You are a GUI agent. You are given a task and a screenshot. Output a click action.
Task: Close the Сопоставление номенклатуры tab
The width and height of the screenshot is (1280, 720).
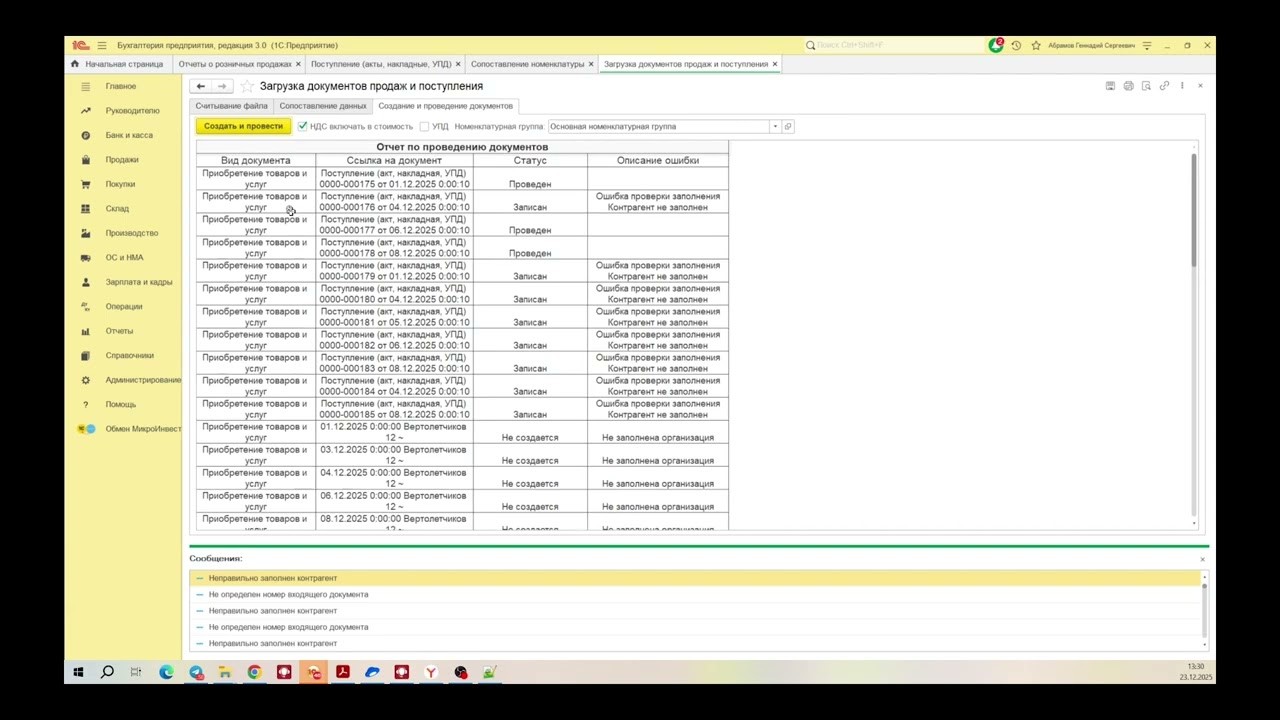pyautogui.click(x=591, y=64)
